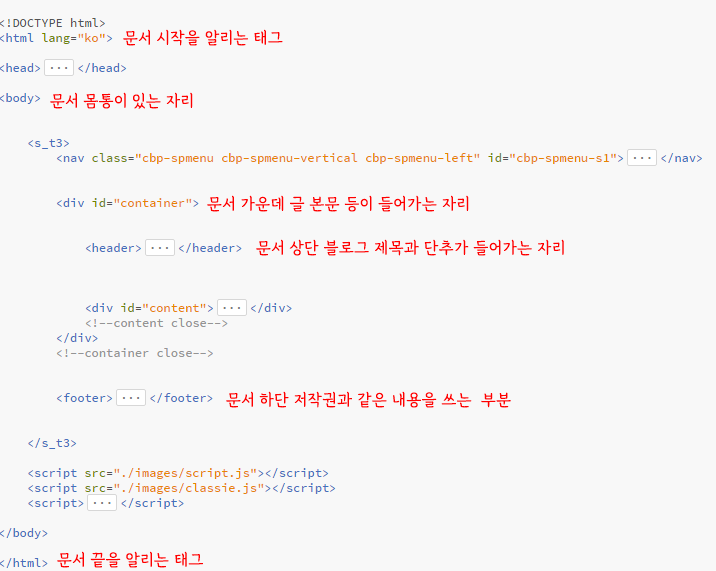Screen dimensions: 716x571
Task: Click the closing </s_t3> tag
Action: coord(52,443)
